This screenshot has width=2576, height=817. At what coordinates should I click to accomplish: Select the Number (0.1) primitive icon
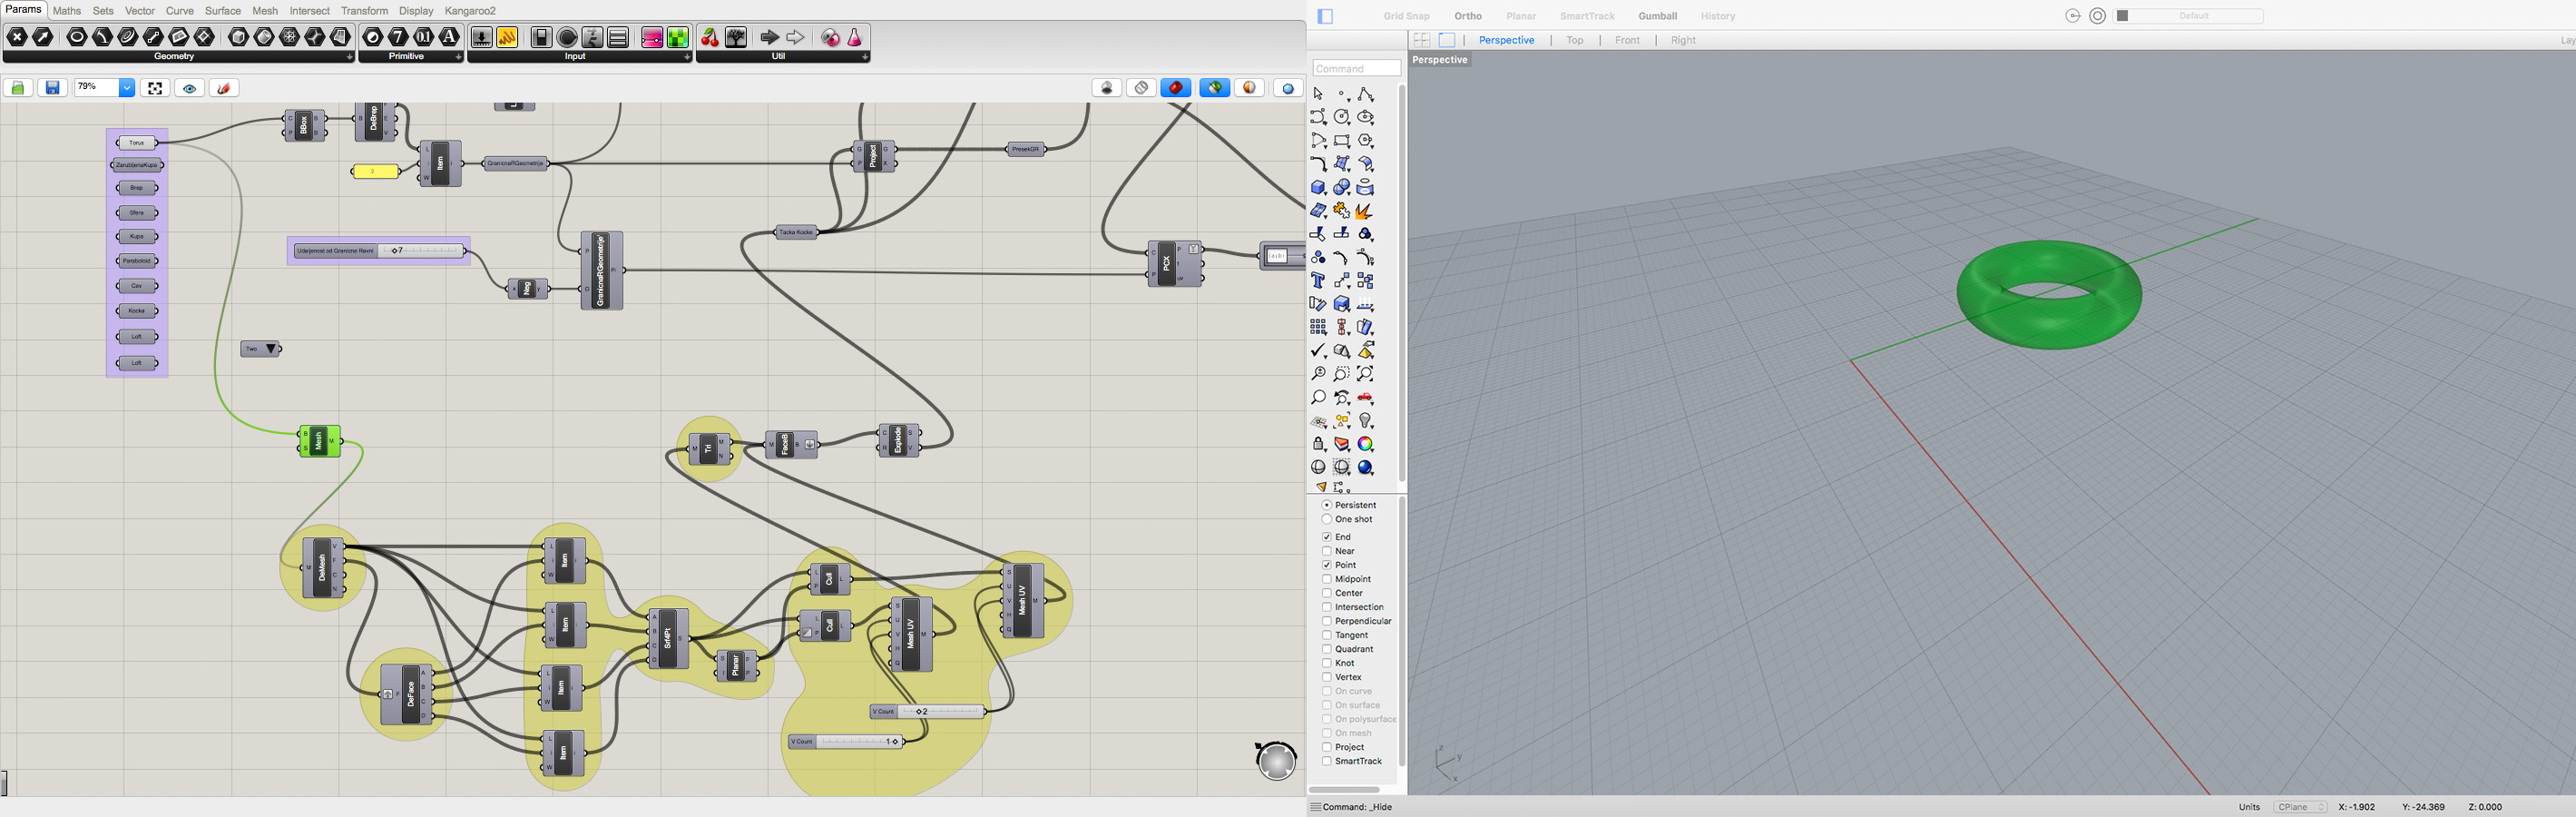tap(424, 38)
